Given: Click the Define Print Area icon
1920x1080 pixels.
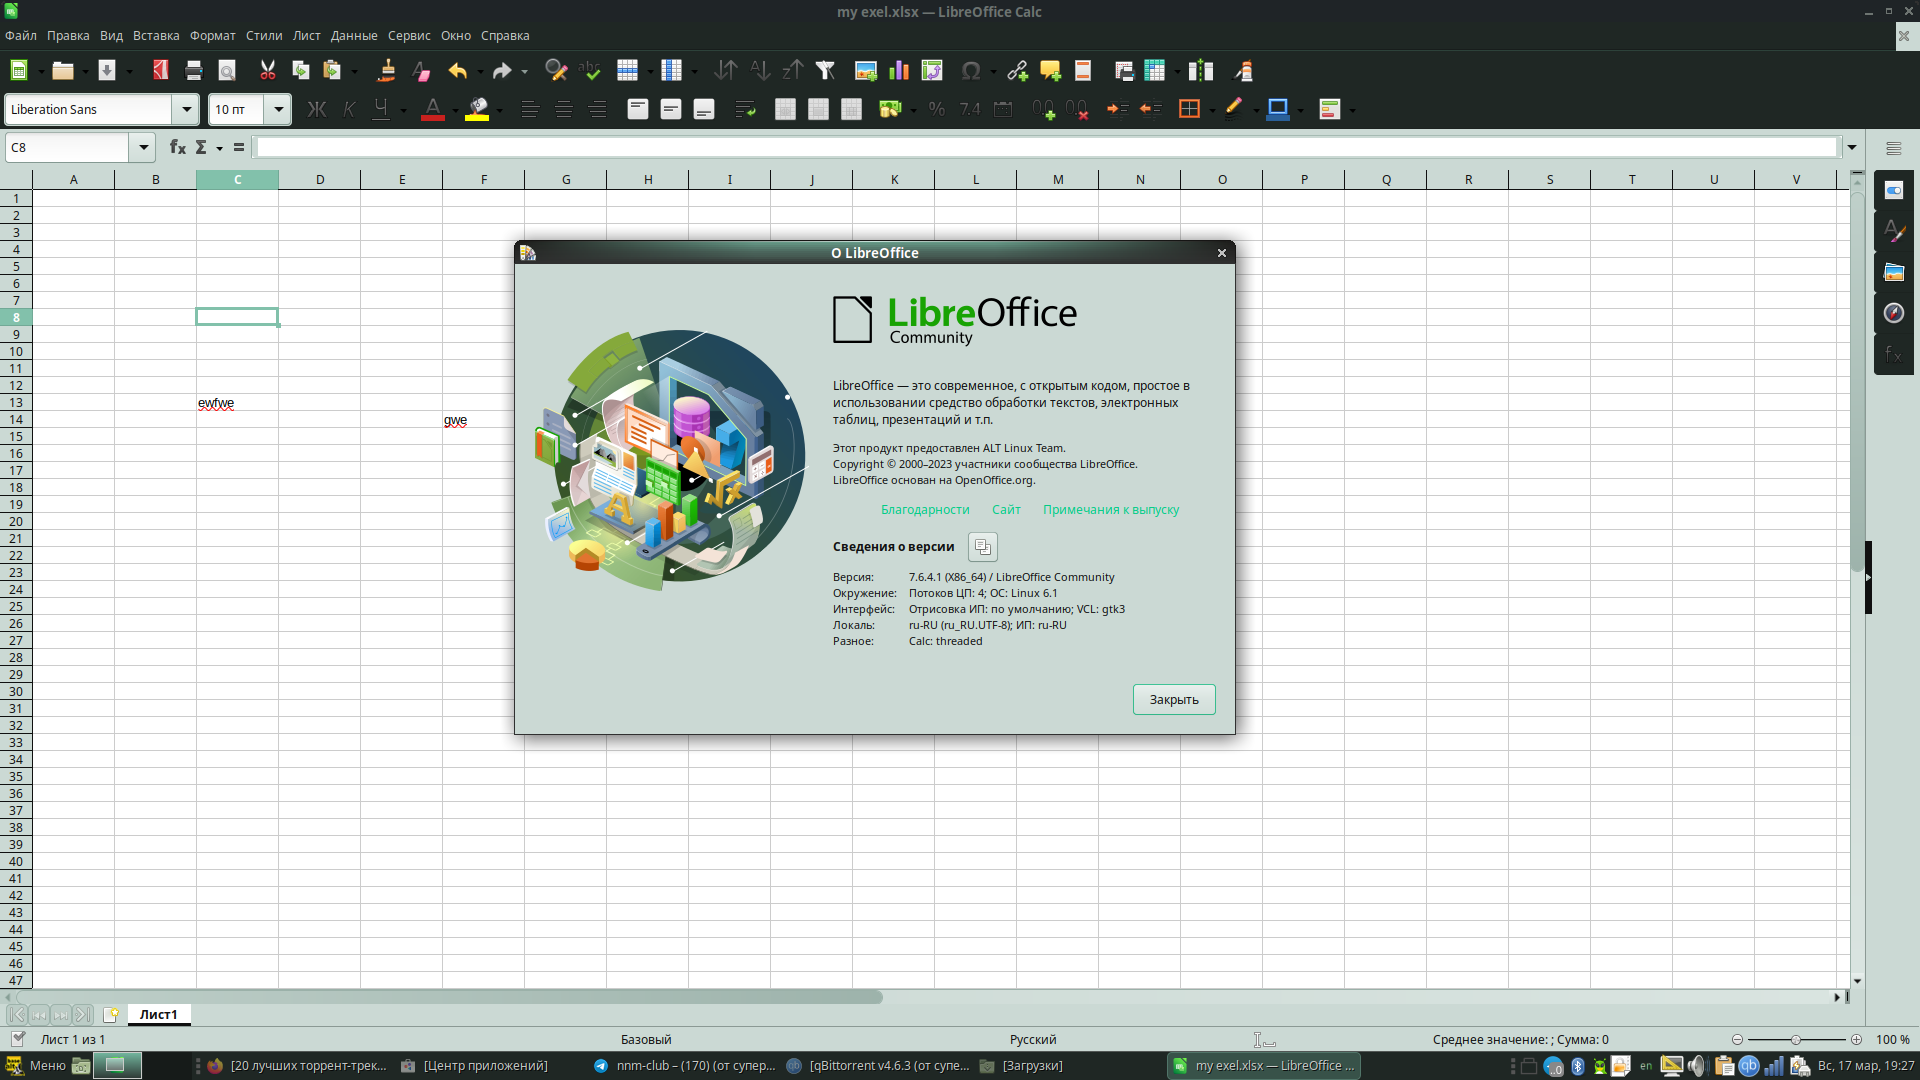Looking at the screenshot, I should (1123, 70).
